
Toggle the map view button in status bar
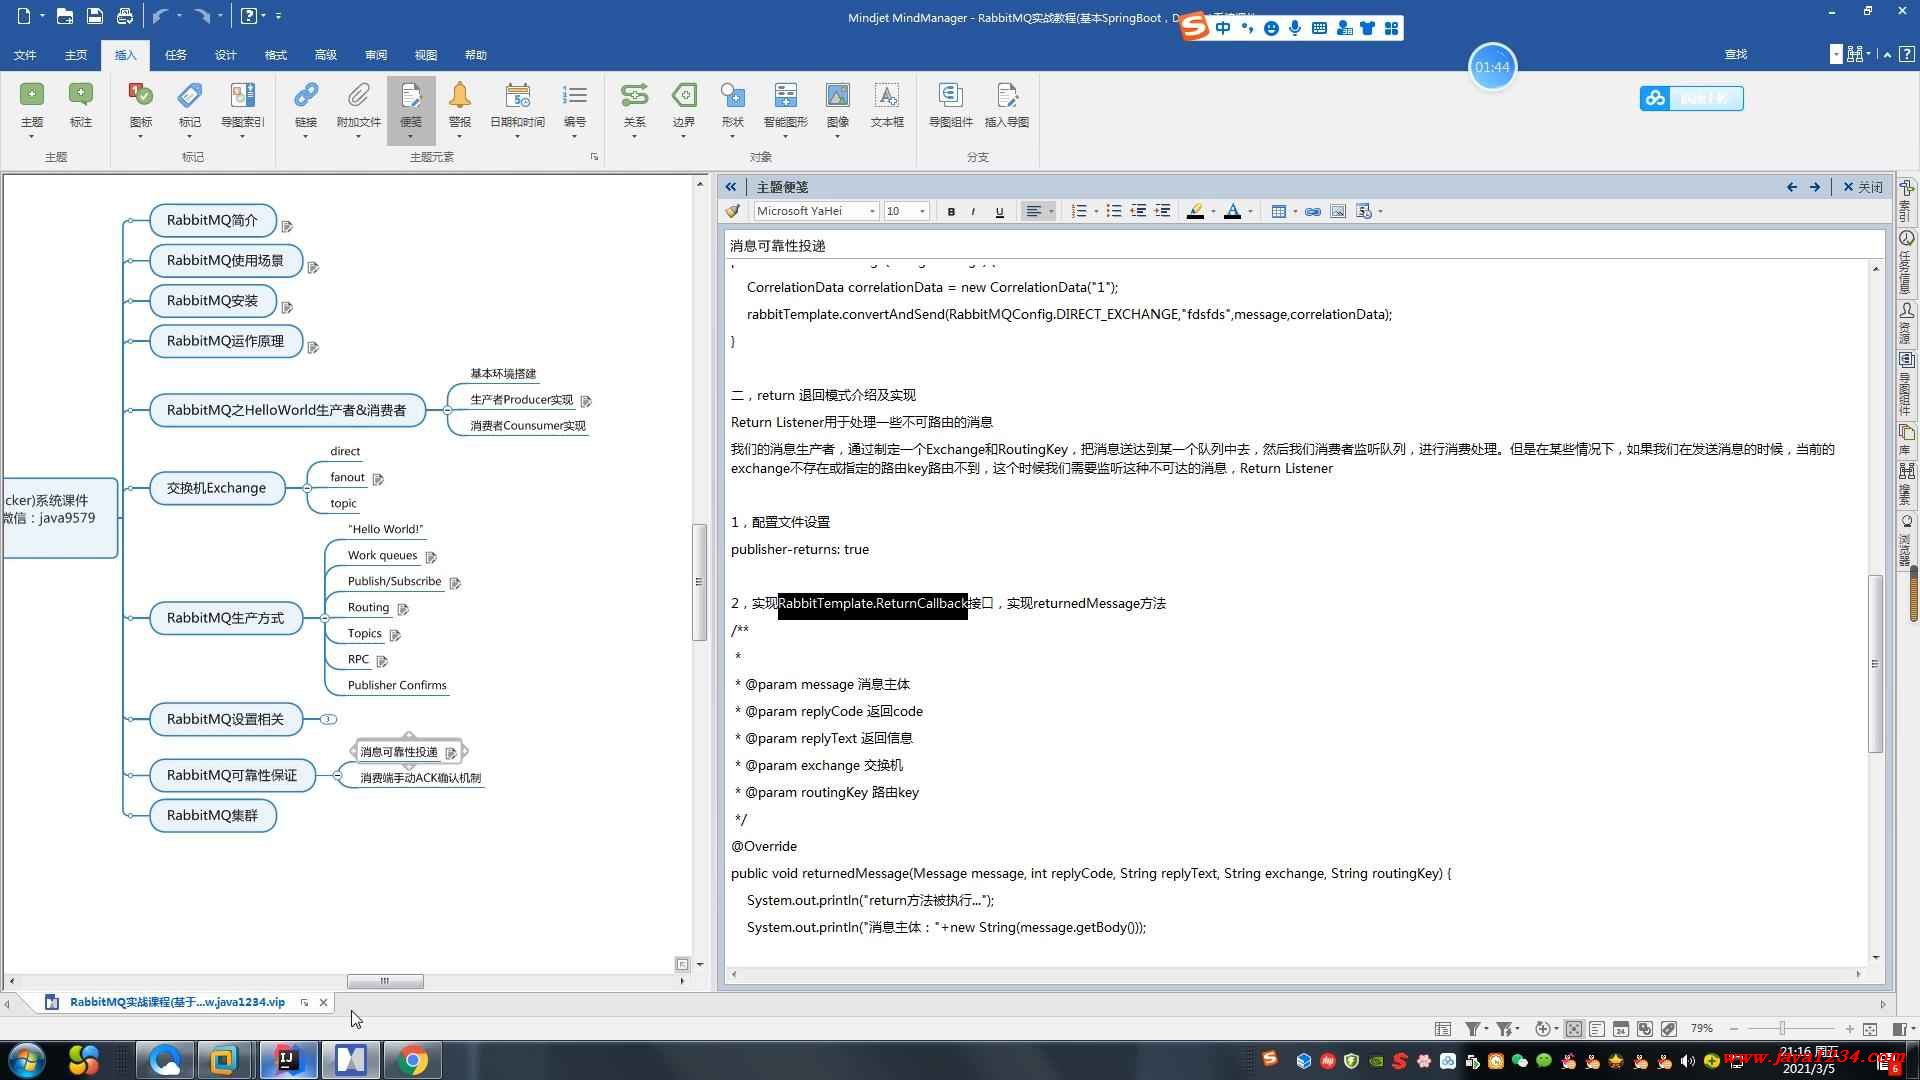pos(1574,1029)
